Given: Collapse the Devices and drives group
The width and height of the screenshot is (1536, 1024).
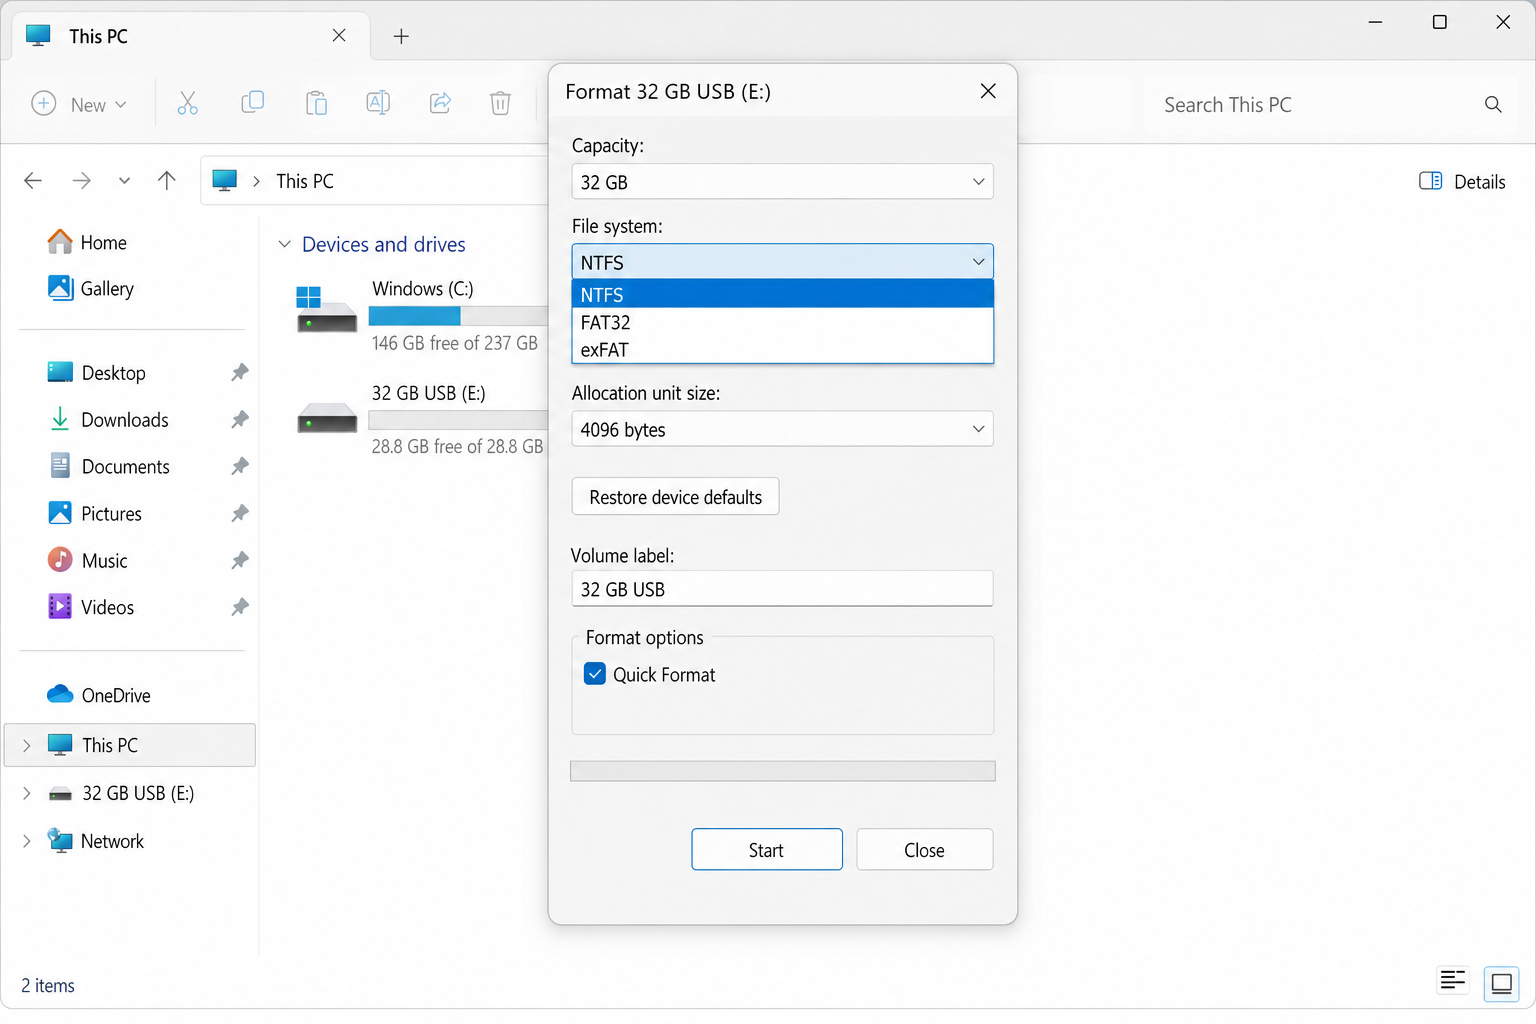Looking at the screenshot, I should click(285, 244).
